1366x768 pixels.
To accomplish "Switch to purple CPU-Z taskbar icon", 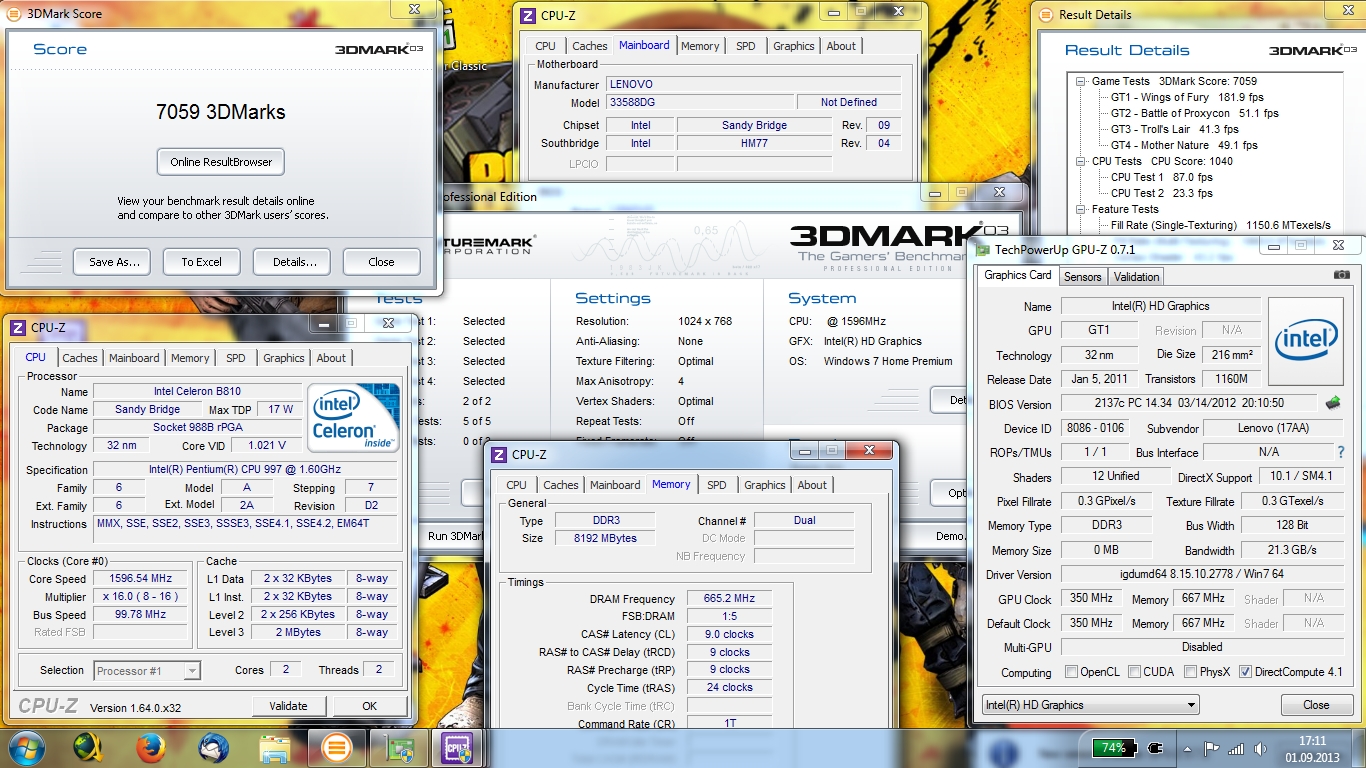I will click(x=459, y=747).
